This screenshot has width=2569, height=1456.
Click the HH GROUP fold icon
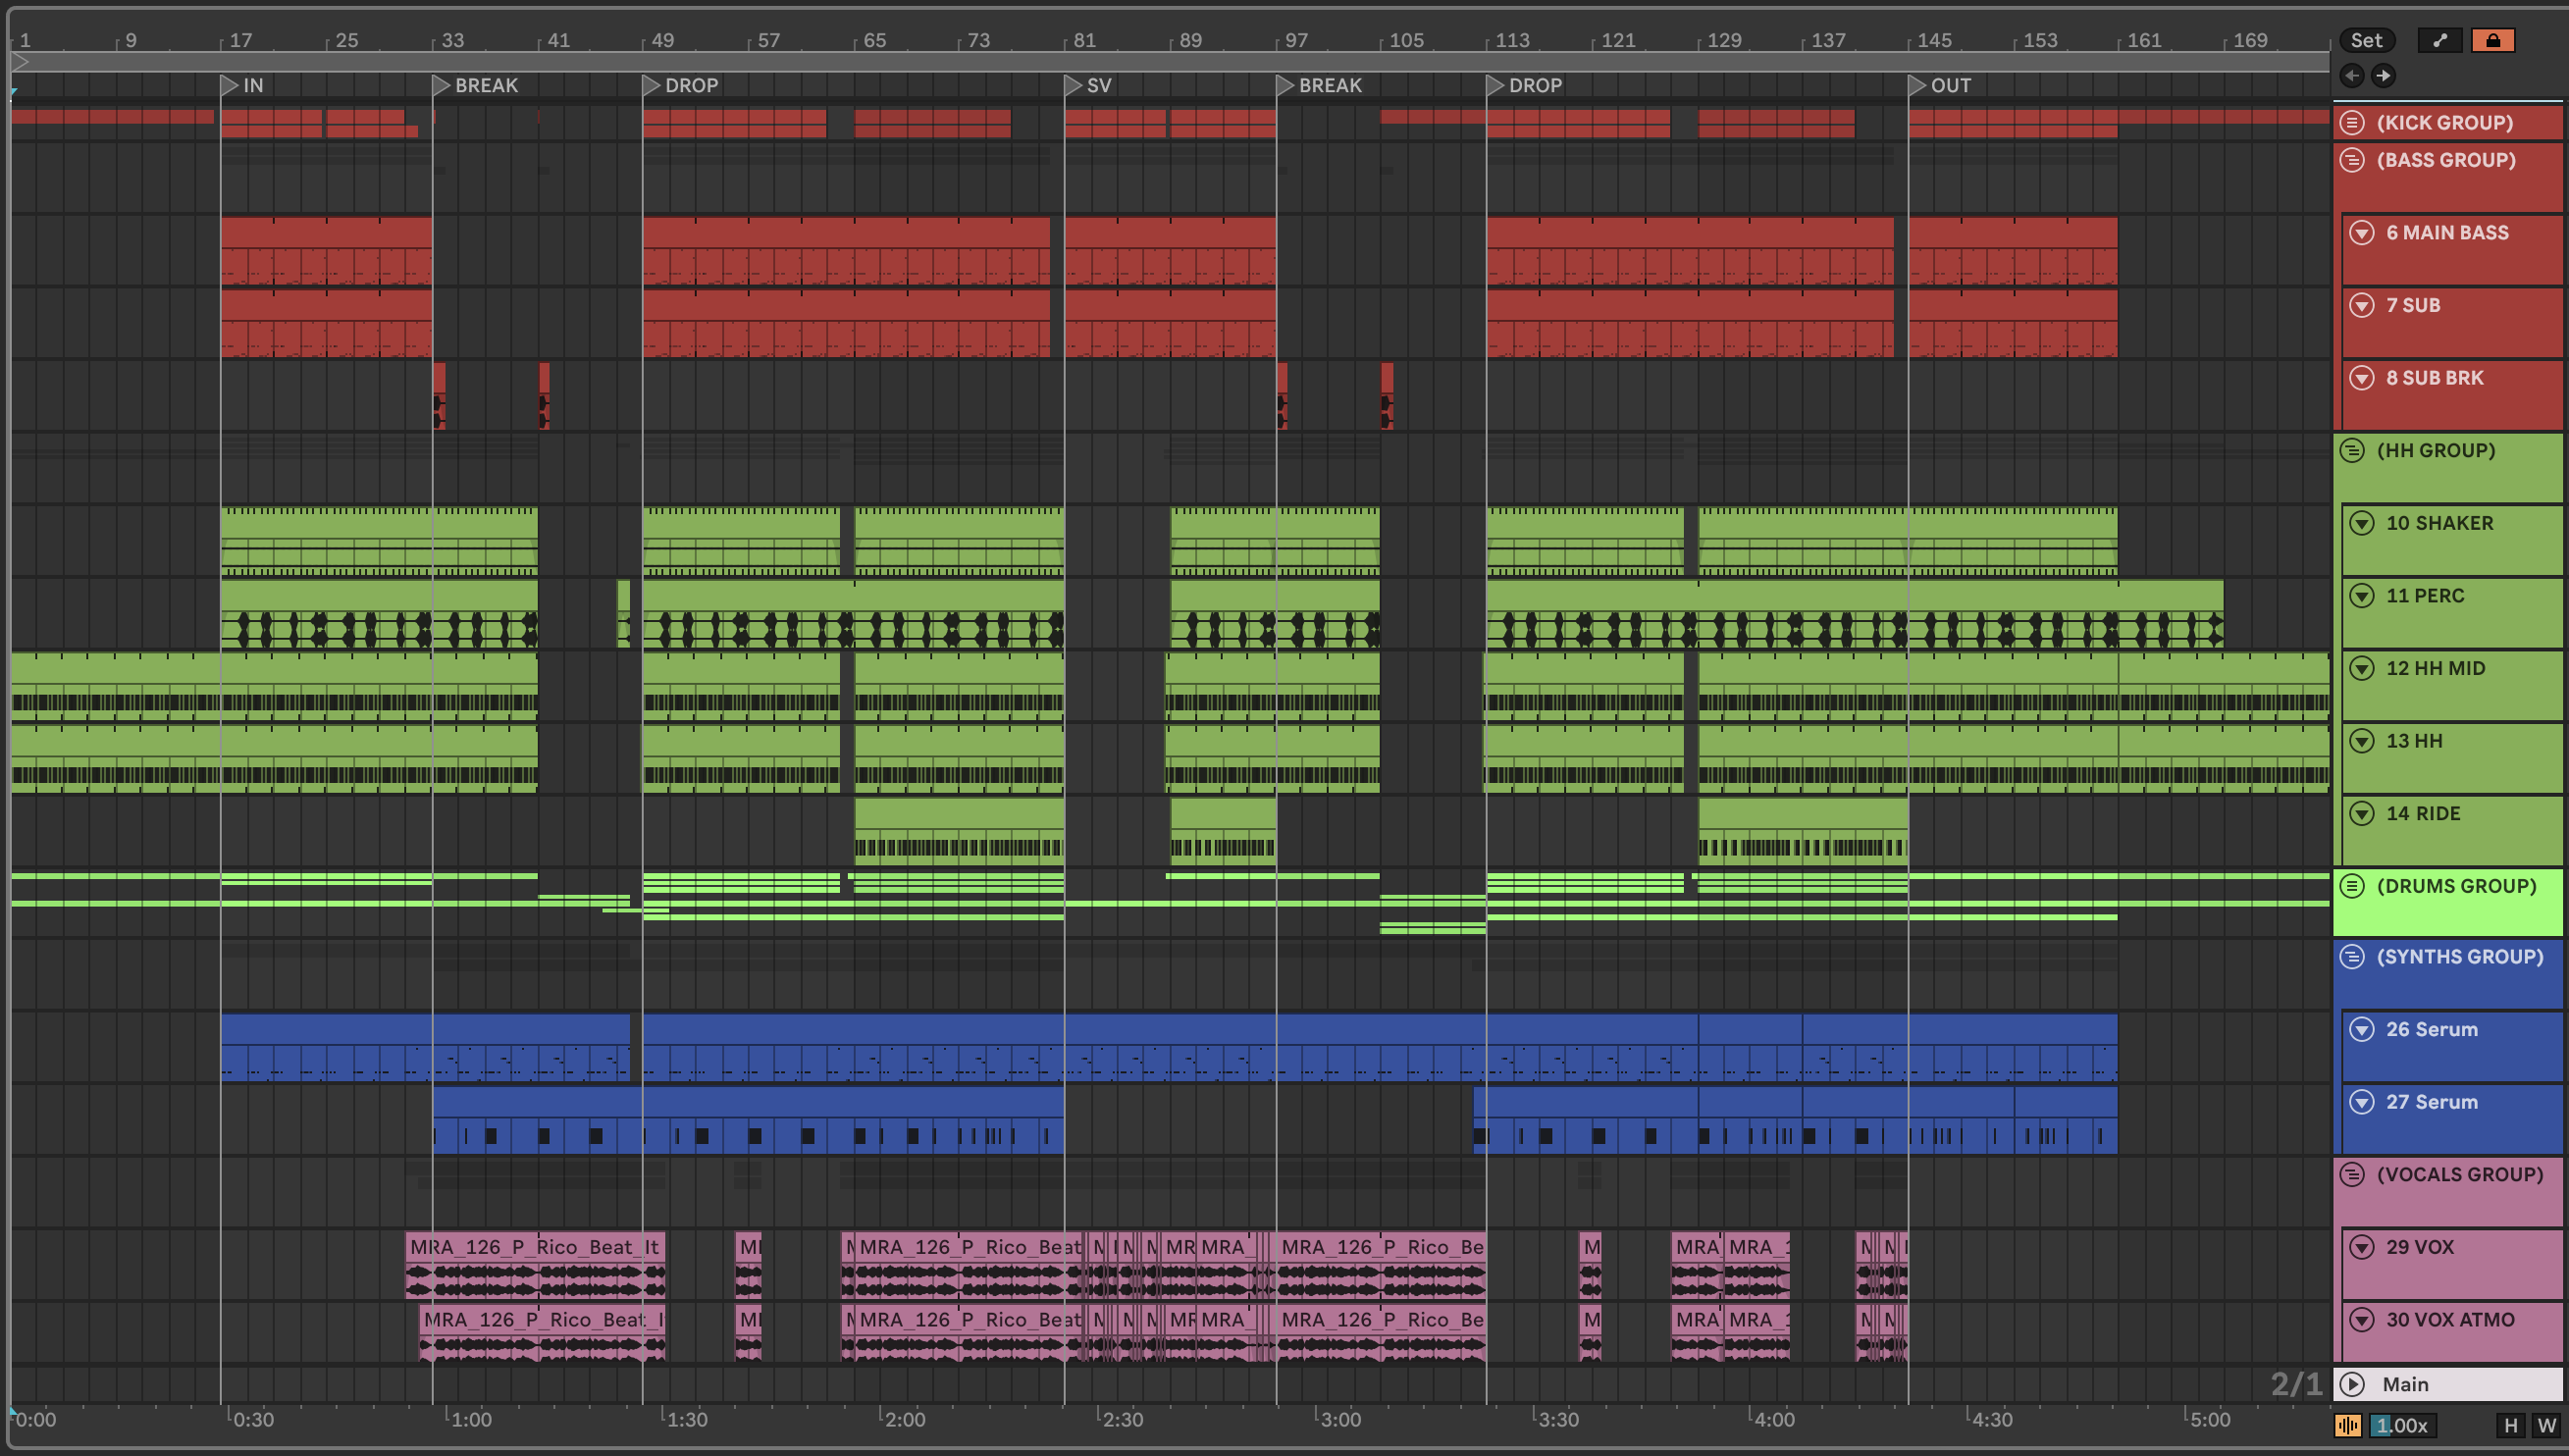(x=2352, y=450)
